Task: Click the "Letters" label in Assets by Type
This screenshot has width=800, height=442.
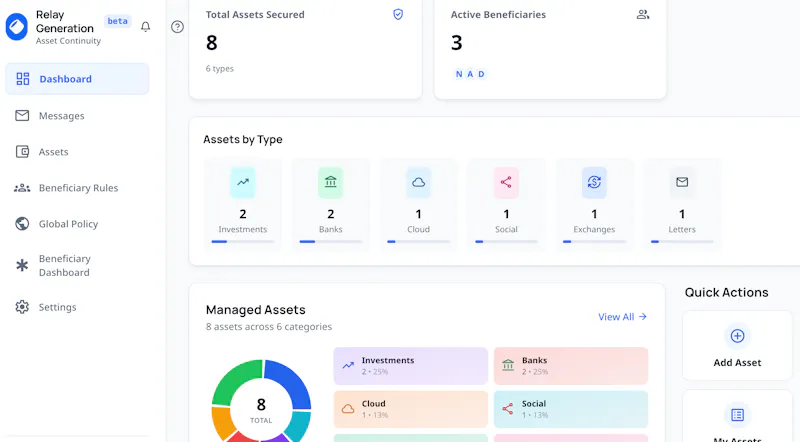Action: click(x=682, y=229)
